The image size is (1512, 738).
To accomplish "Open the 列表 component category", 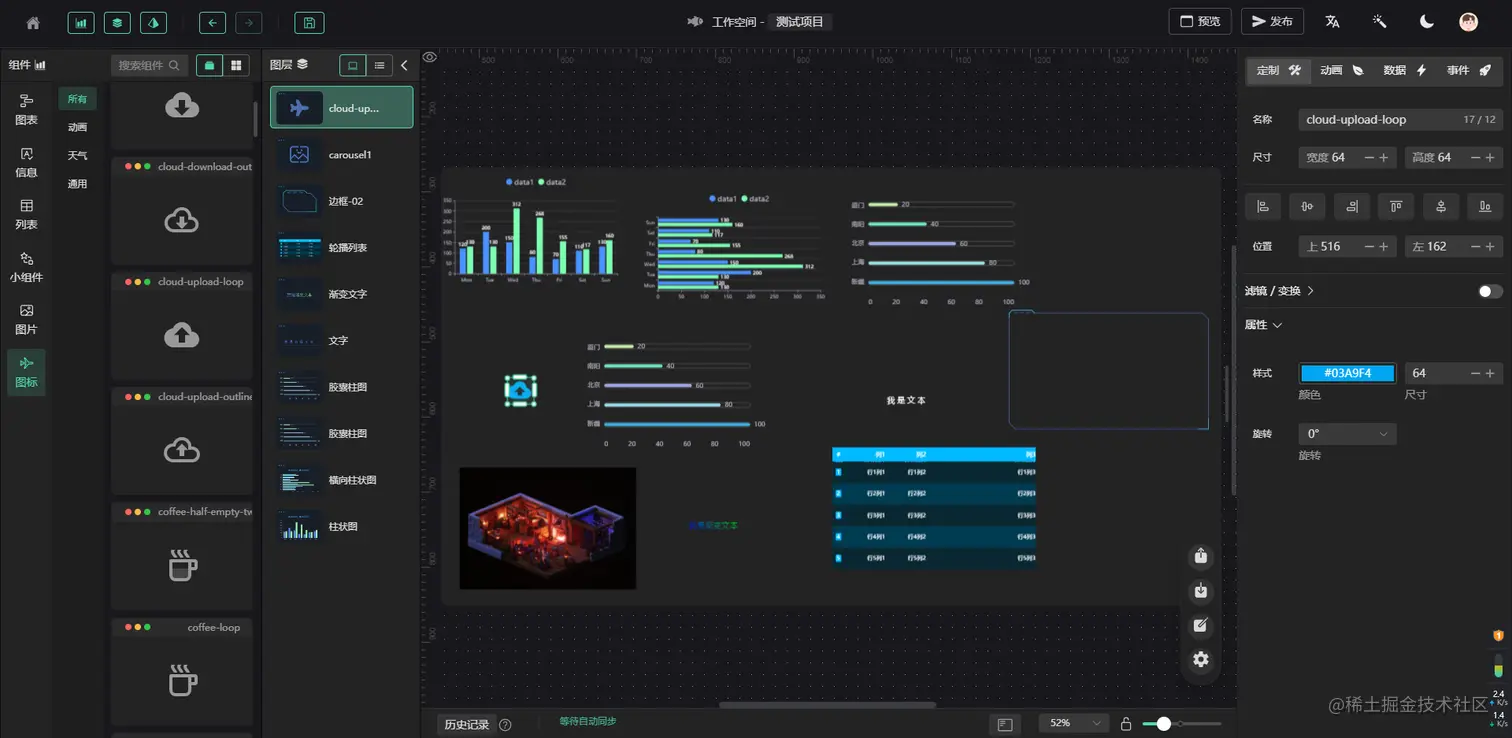I will pyautogui.click(x=26, y=215).
